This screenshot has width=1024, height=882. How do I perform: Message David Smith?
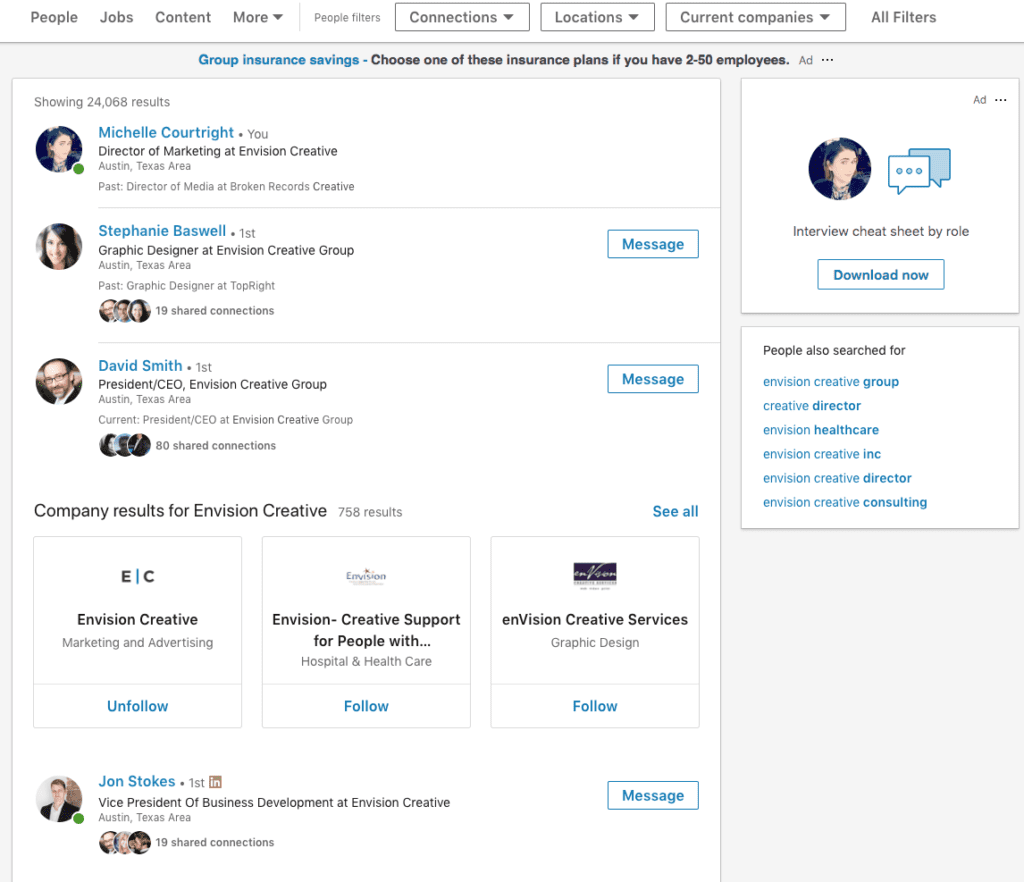pos(652,379)
